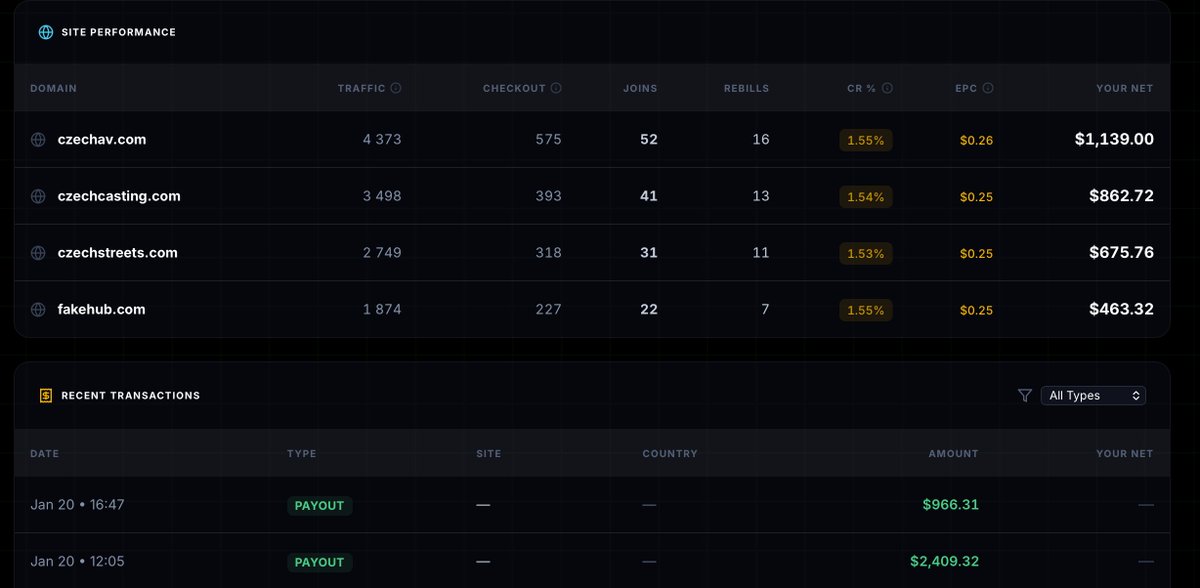Click the CHECKOUT column header
The width and height of the screenshot is (1200, 588).
tap(514, 88)
